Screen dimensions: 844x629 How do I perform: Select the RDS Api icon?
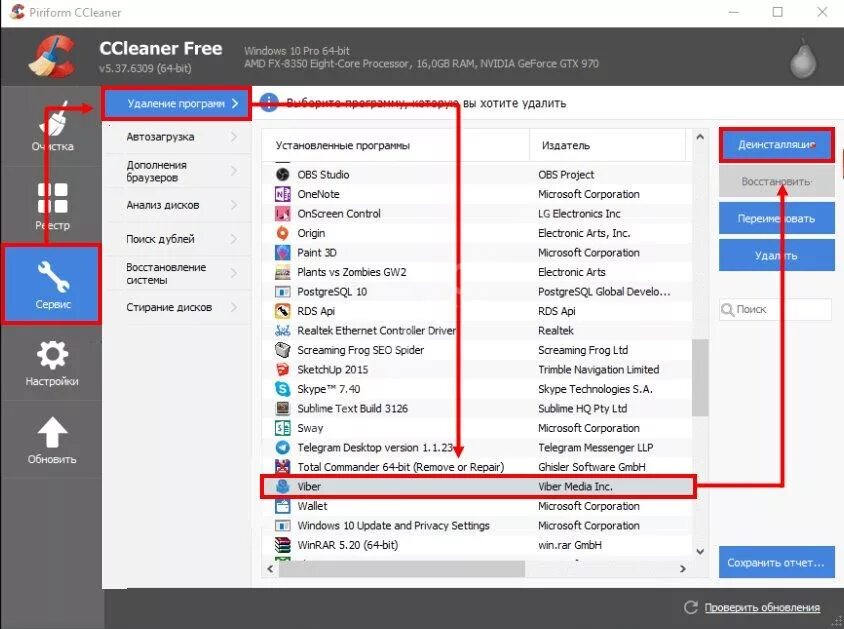coord(283,311)
